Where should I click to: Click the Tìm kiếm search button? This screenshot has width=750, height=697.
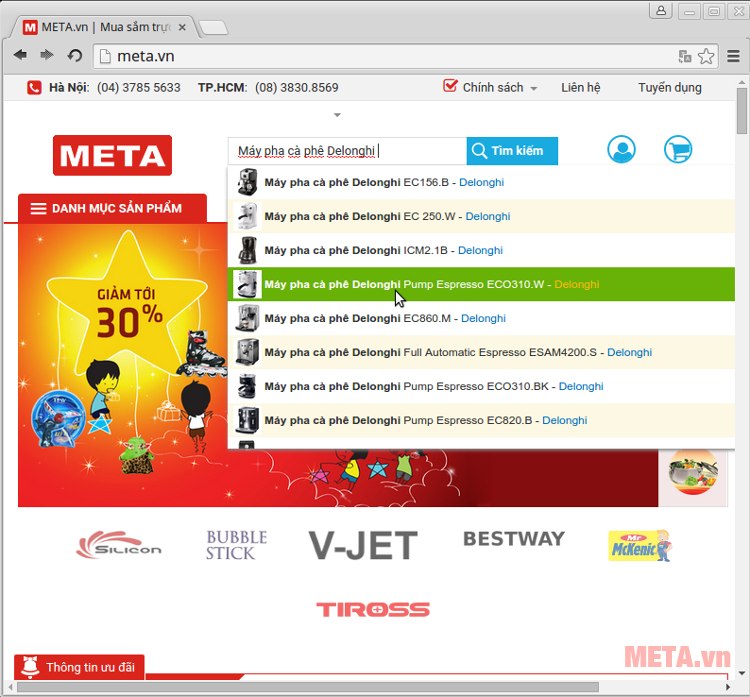[x=512, y=151]
